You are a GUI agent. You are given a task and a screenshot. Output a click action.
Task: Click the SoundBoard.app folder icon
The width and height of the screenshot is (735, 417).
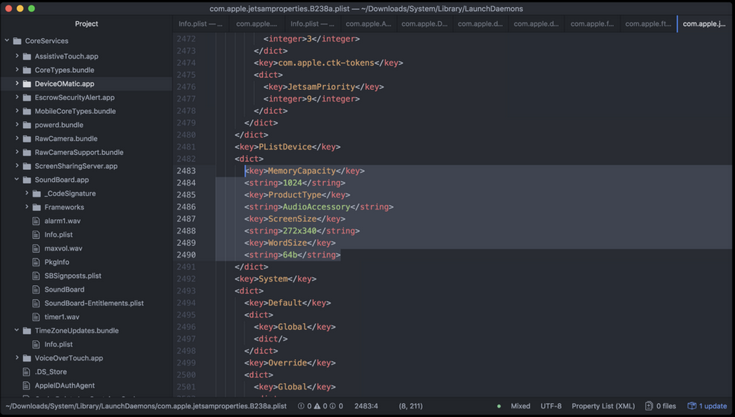(x=27, y=180)
